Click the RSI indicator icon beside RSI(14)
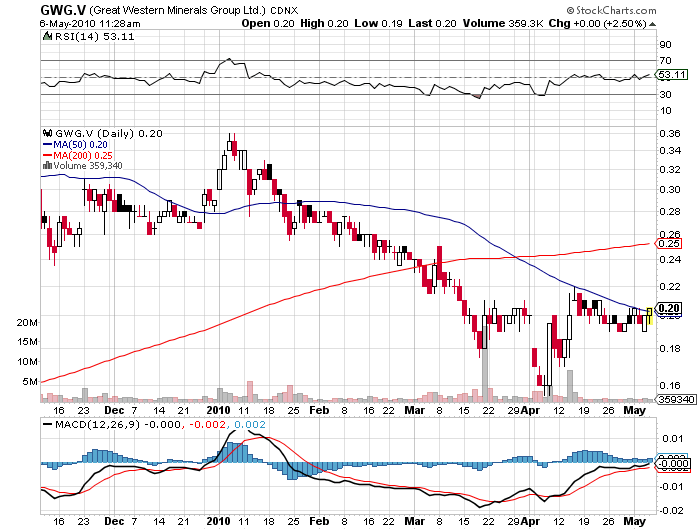 (x=47, y=37)
